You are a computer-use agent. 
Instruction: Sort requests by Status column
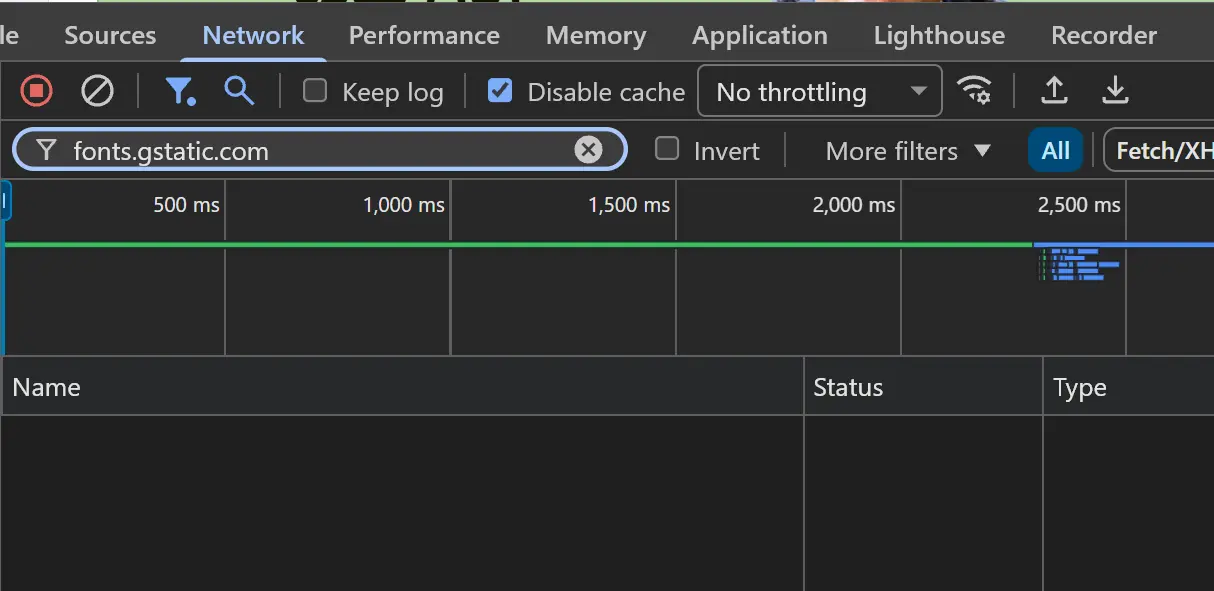[x=923, y=387]
